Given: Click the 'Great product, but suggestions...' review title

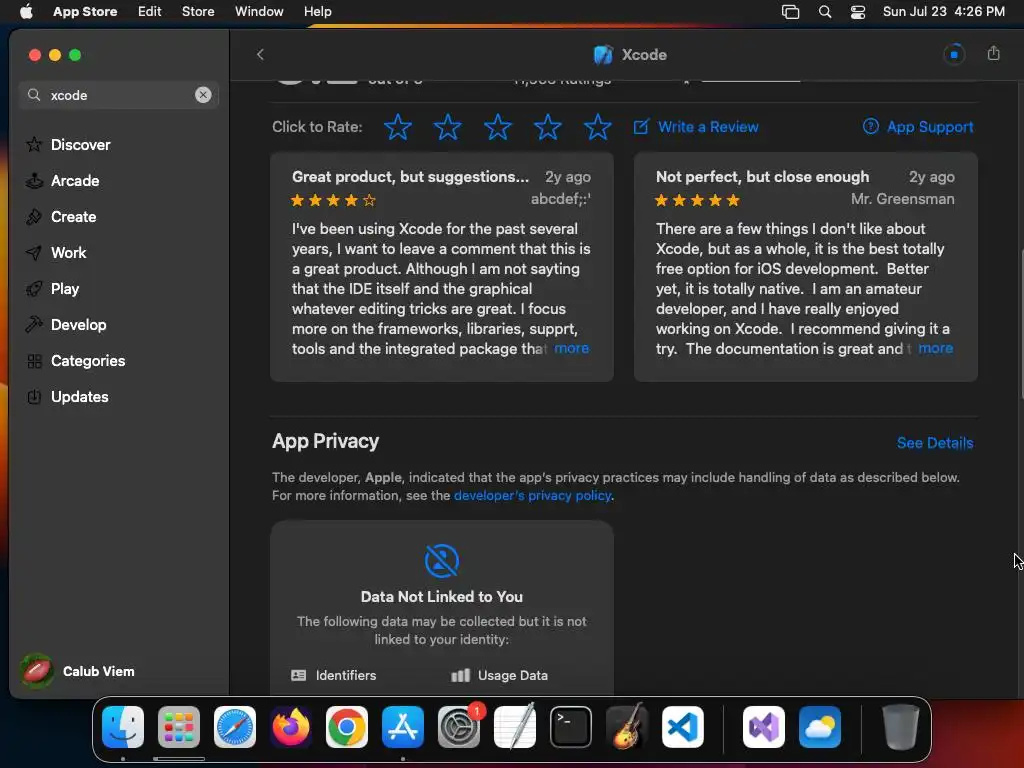Looking at the screenshot, I should (x=410, y=177).
